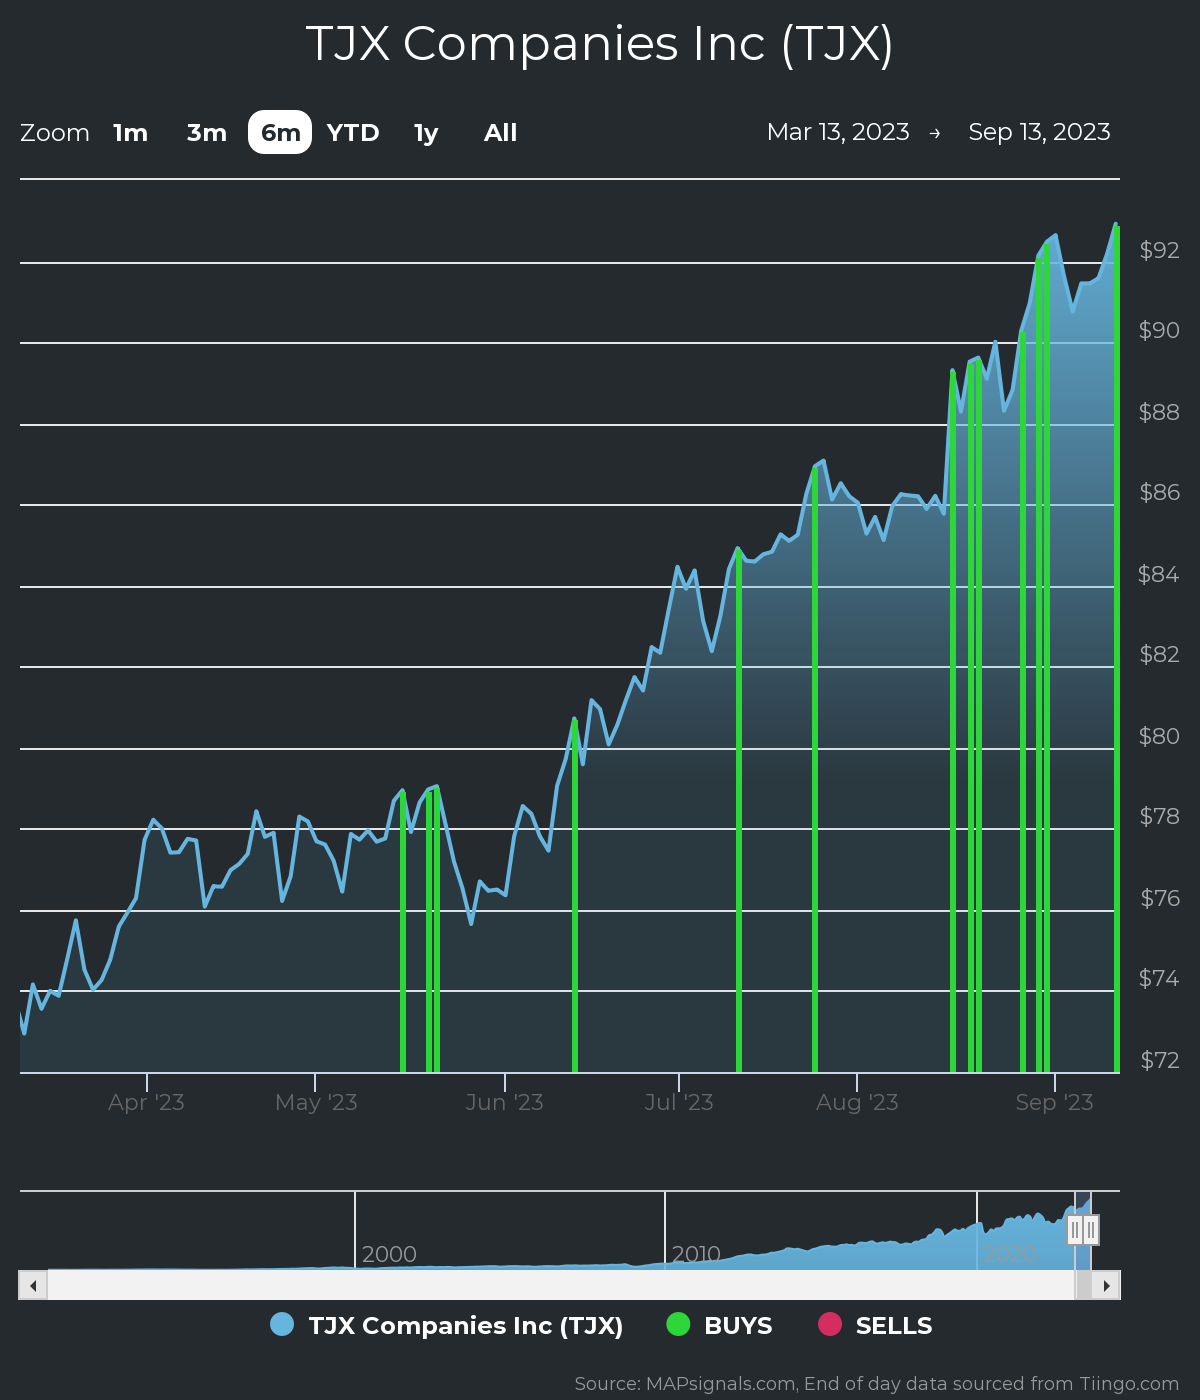Click the navigator right scroll arrow

tap(1106, 1285)
